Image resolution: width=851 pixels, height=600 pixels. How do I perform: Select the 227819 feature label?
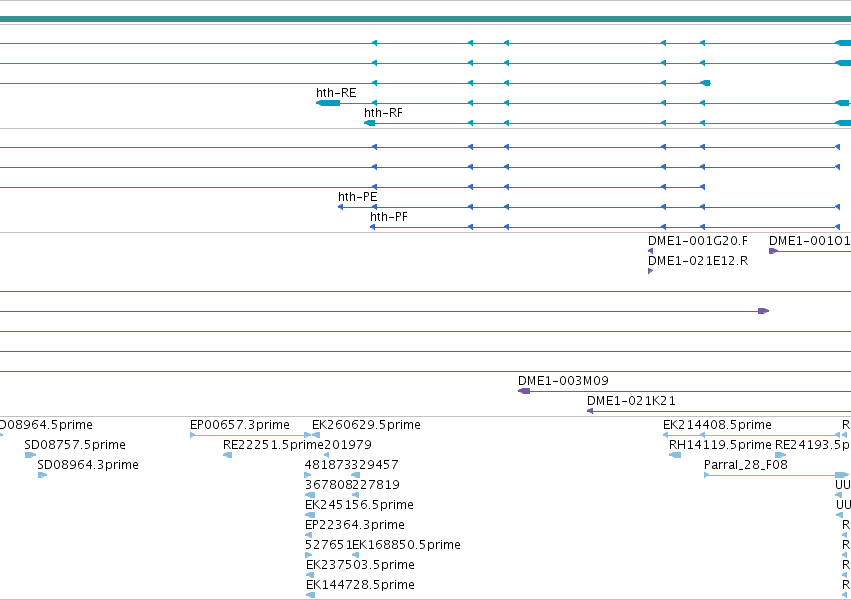[x=376, y=485]
